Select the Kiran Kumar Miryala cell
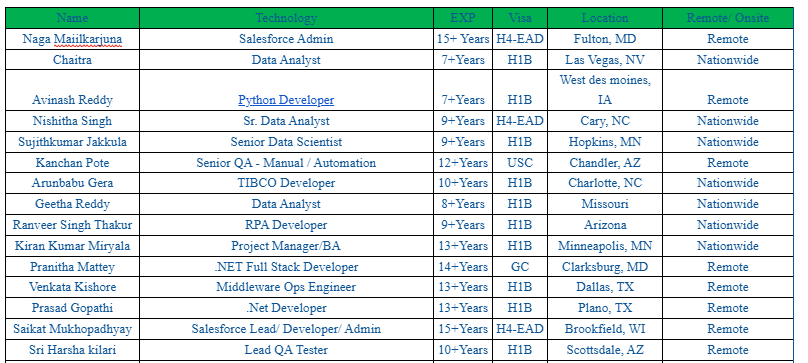Image resolution: width=808 pixels, height=363 pixels. [x=73, y=246]
